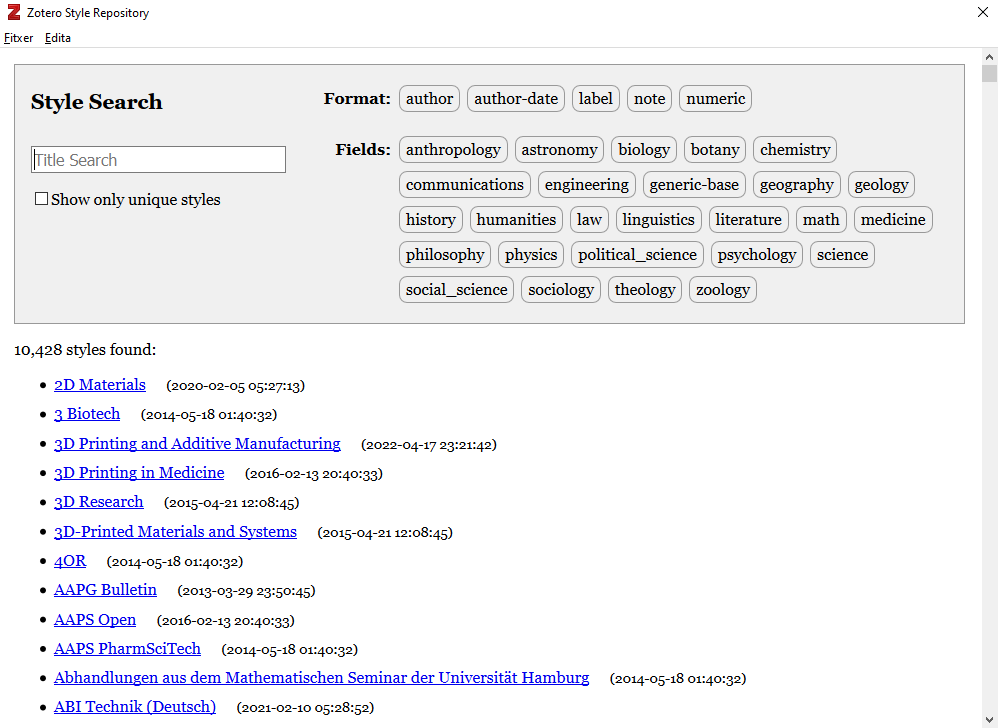Choose the chemistry field tag
This screenshot has height=728, width=998.
click(x=795, y=150)
